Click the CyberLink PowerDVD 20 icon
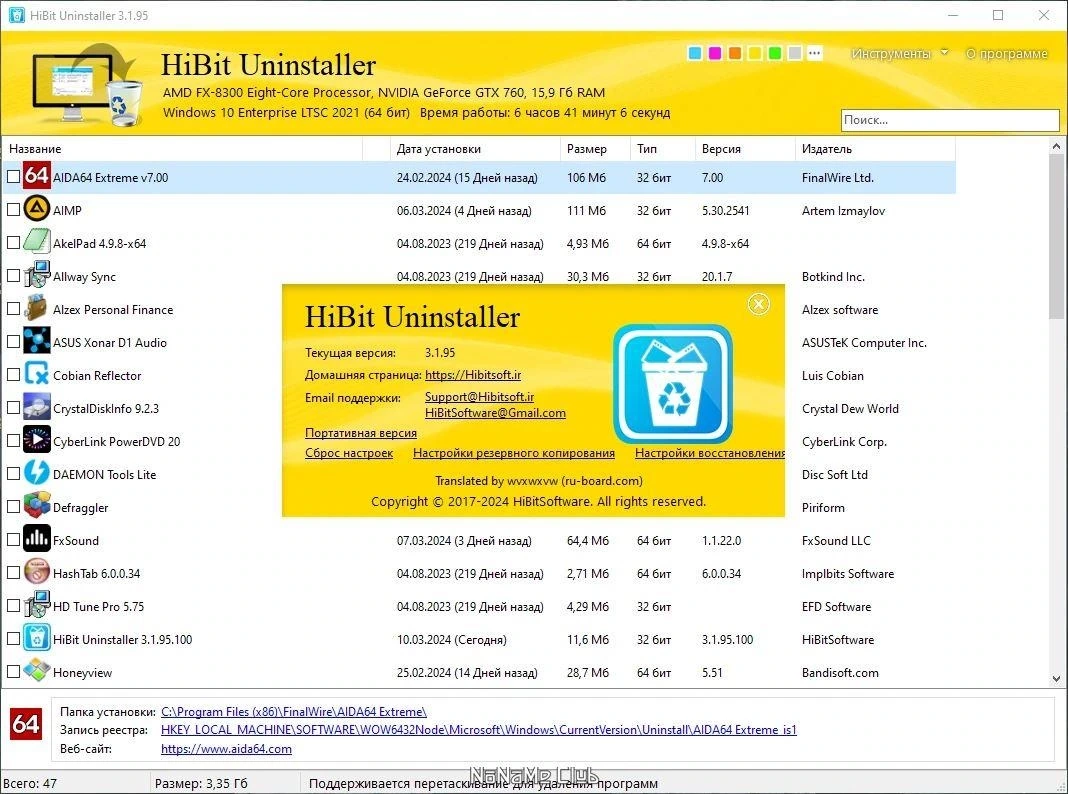Screen dimensions: 1068x794 click(36, 441)
